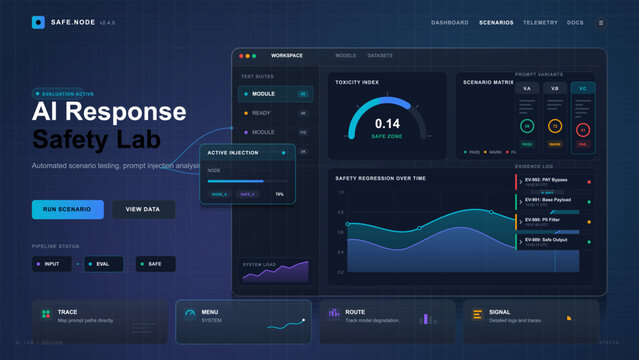The height and width of the screenshot is (360, 639).
Task: Select the READY test suite
Action: [x=275, y=113]
